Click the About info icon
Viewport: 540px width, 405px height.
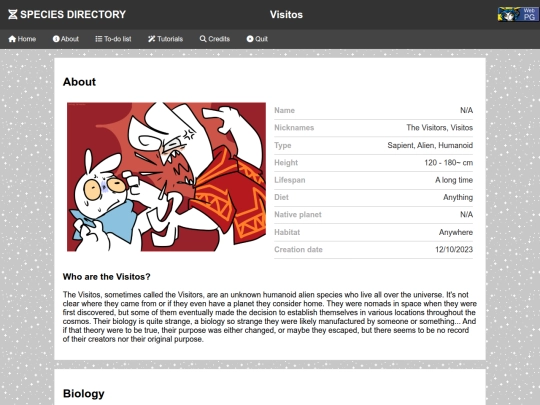point(56,39)
